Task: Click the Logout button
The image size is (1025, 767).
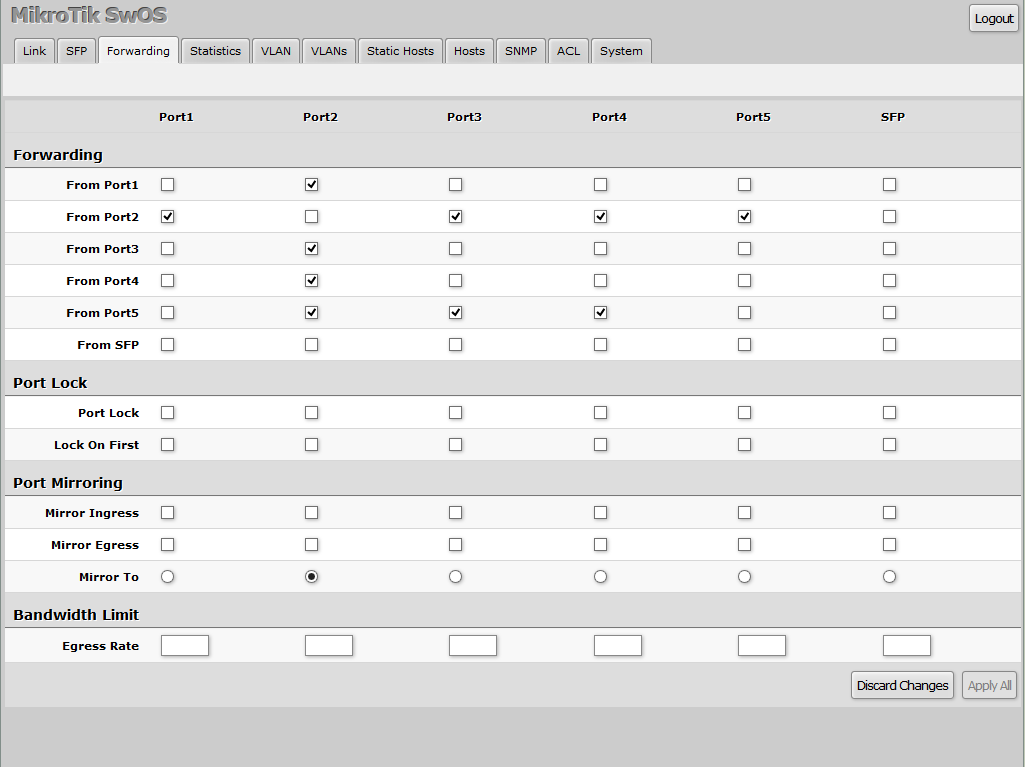Action: click(994, 18)
